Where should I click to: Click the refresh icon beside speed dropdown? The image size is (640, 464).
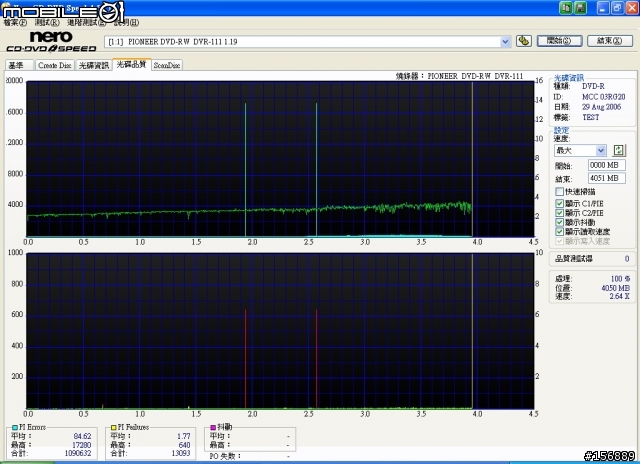click(619, 150)
